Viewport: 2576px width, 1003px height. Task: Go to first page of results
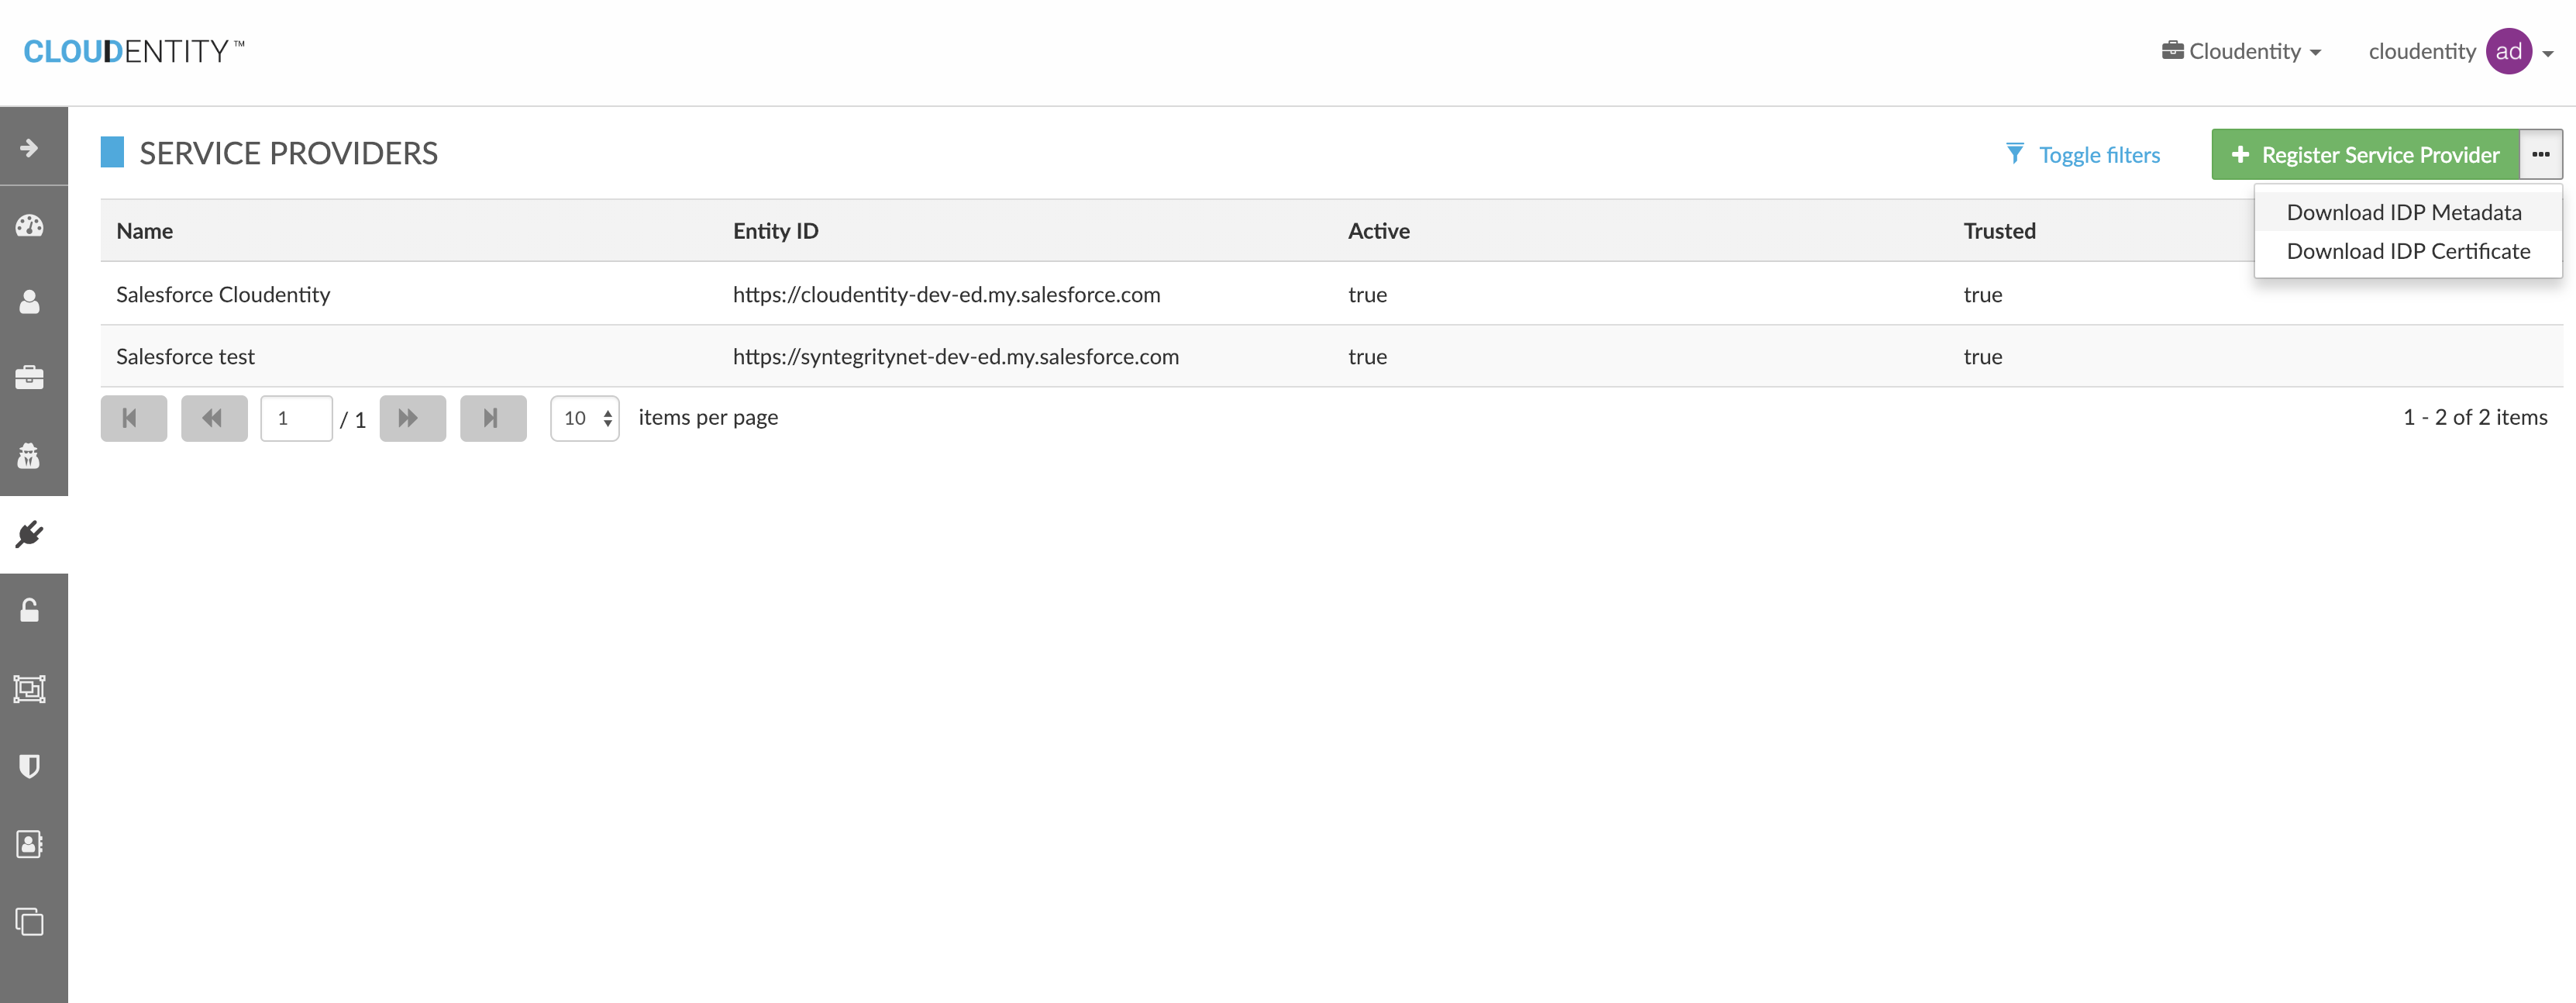(x=133, y=418)
